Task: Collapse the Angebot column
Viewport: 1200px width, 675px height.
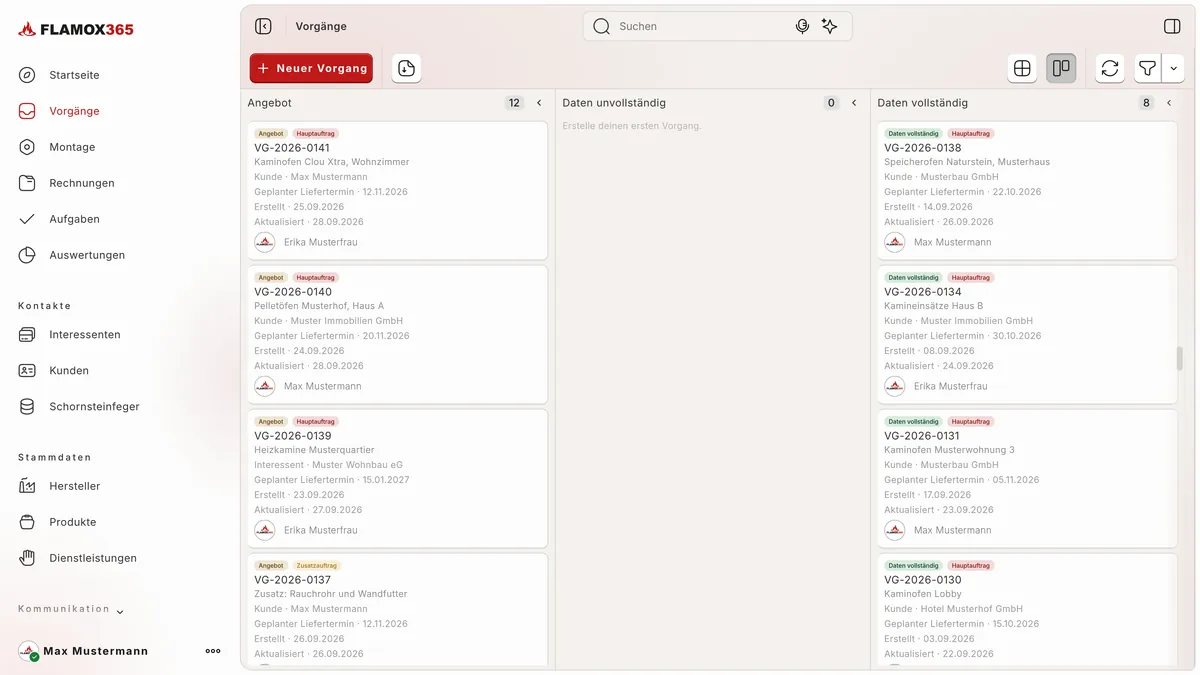Action: click(539, 103)
